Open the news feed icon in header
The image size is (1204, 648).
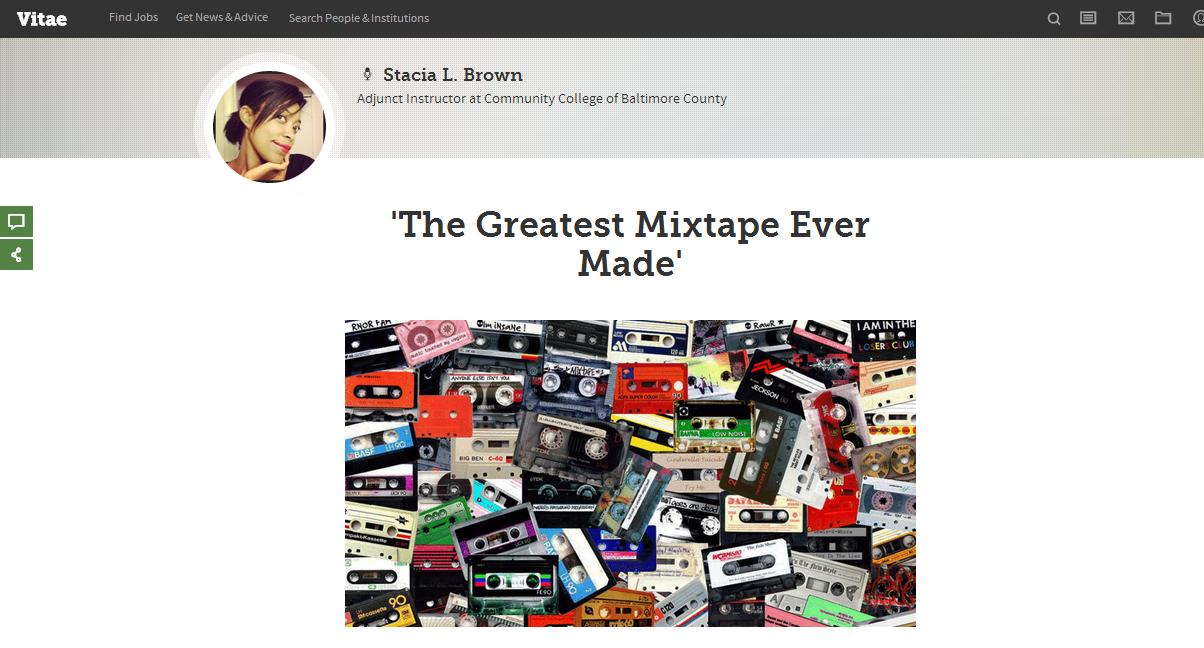1088,18
